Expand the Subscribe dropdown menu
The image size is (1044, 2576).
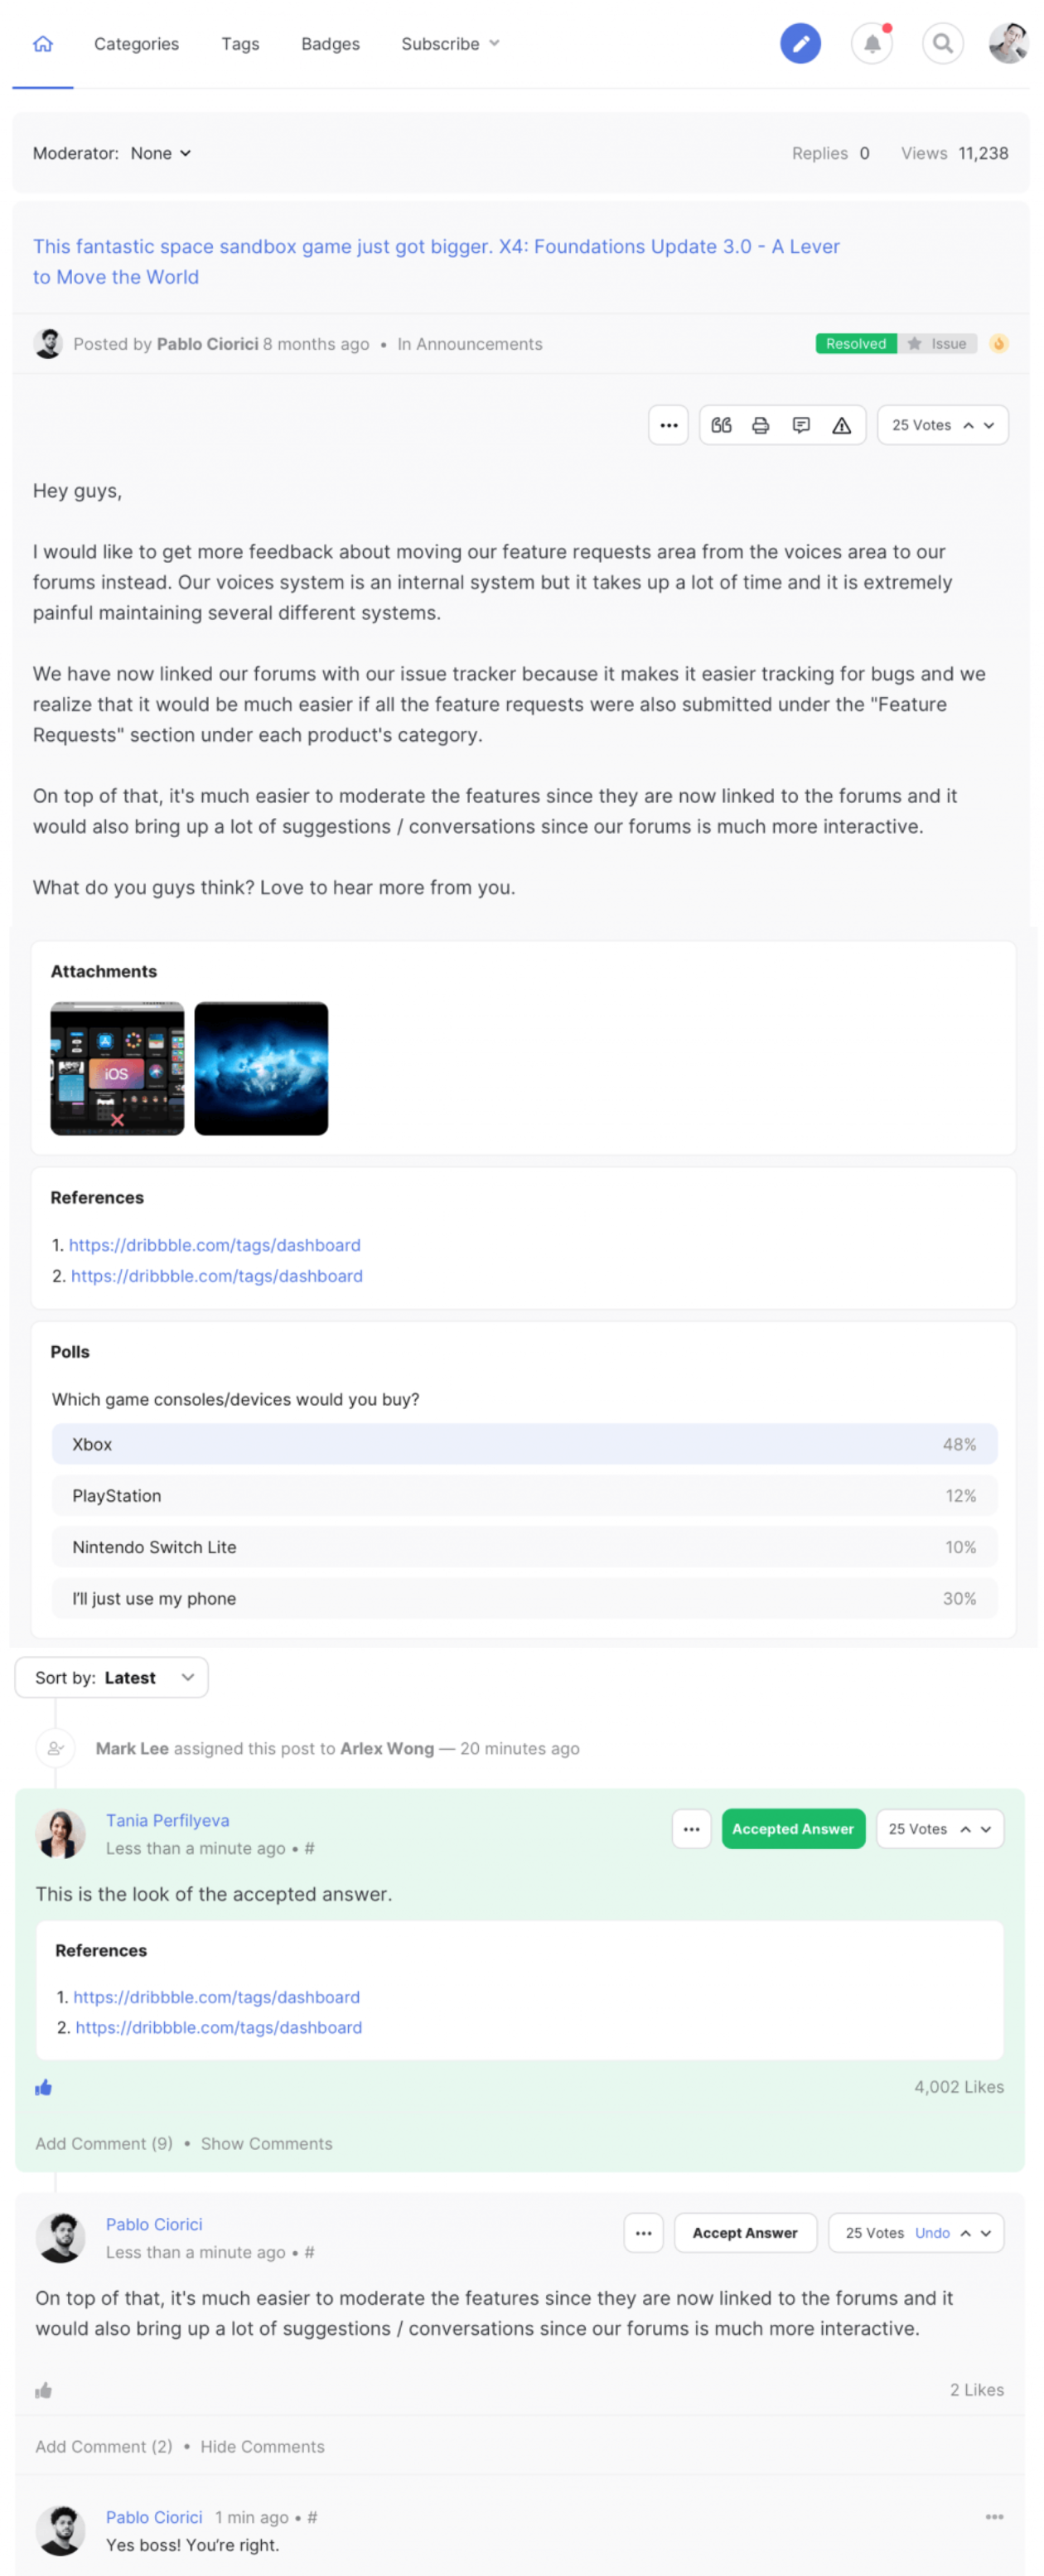point(450,44)
